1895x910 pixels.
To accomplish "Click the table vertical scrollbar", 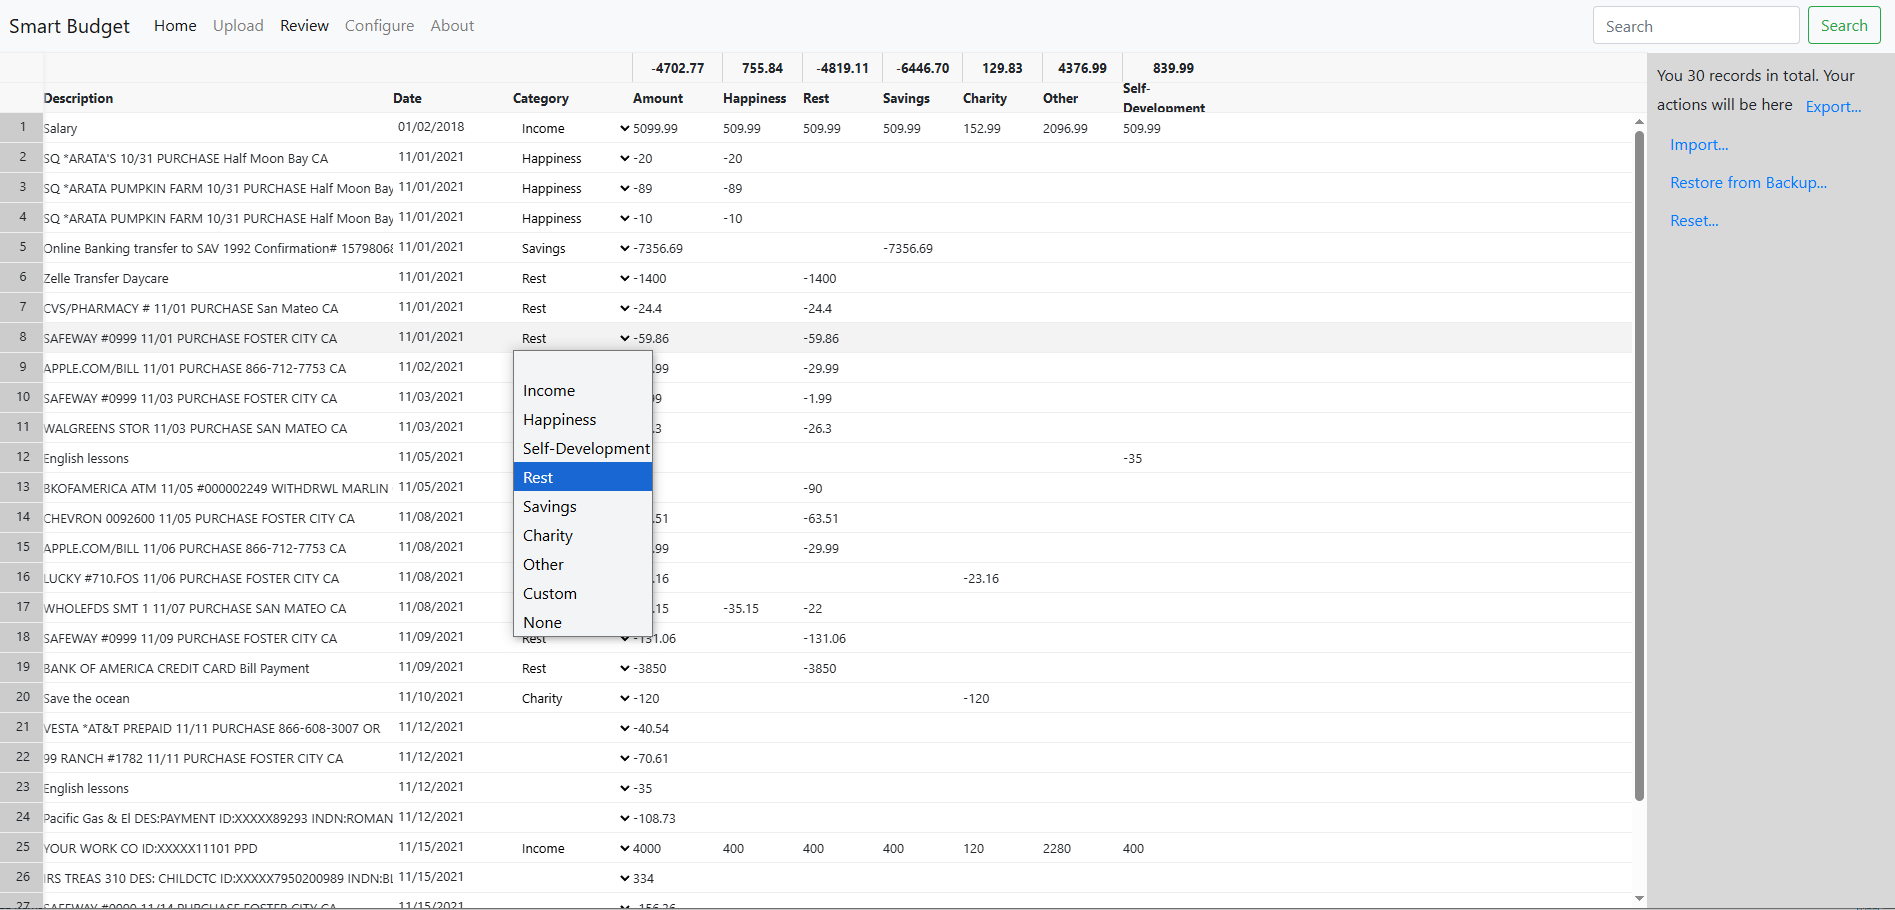I will [x=1638, y=460].
